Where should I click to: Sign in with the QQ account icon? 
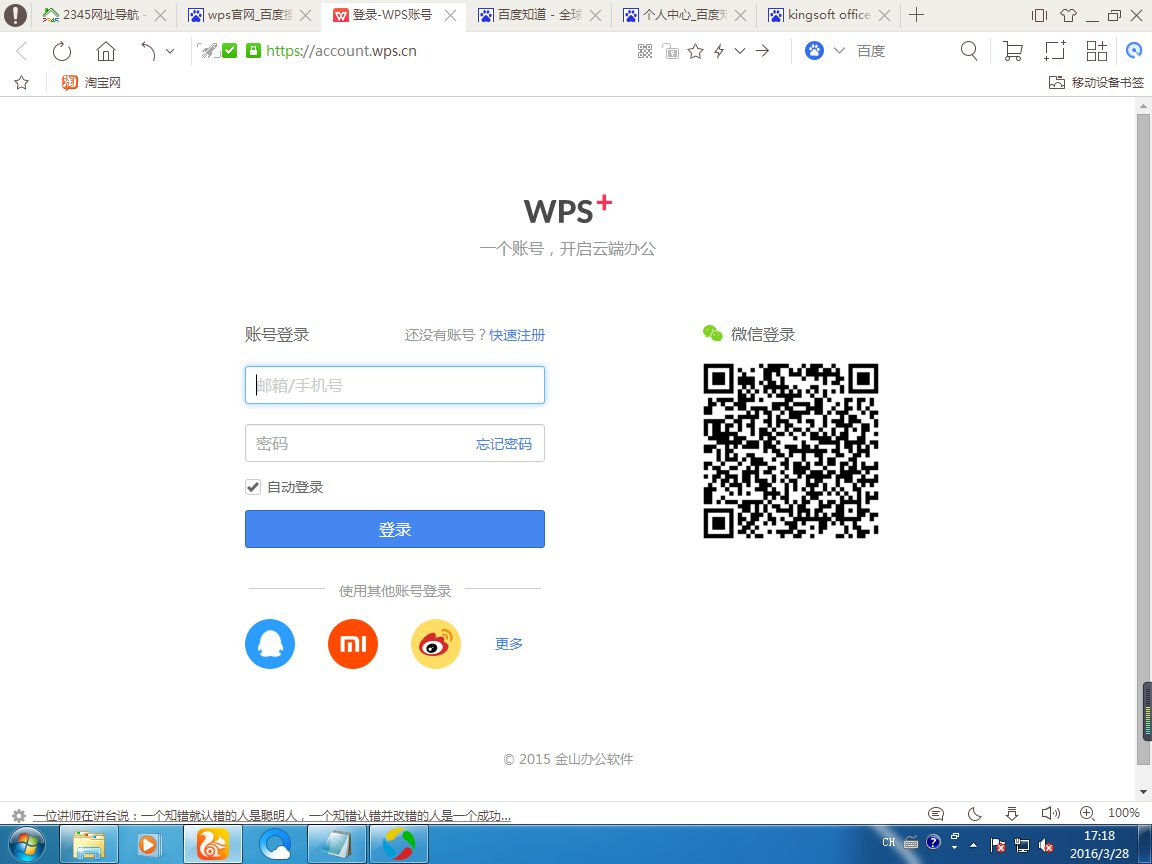[269, 643]
